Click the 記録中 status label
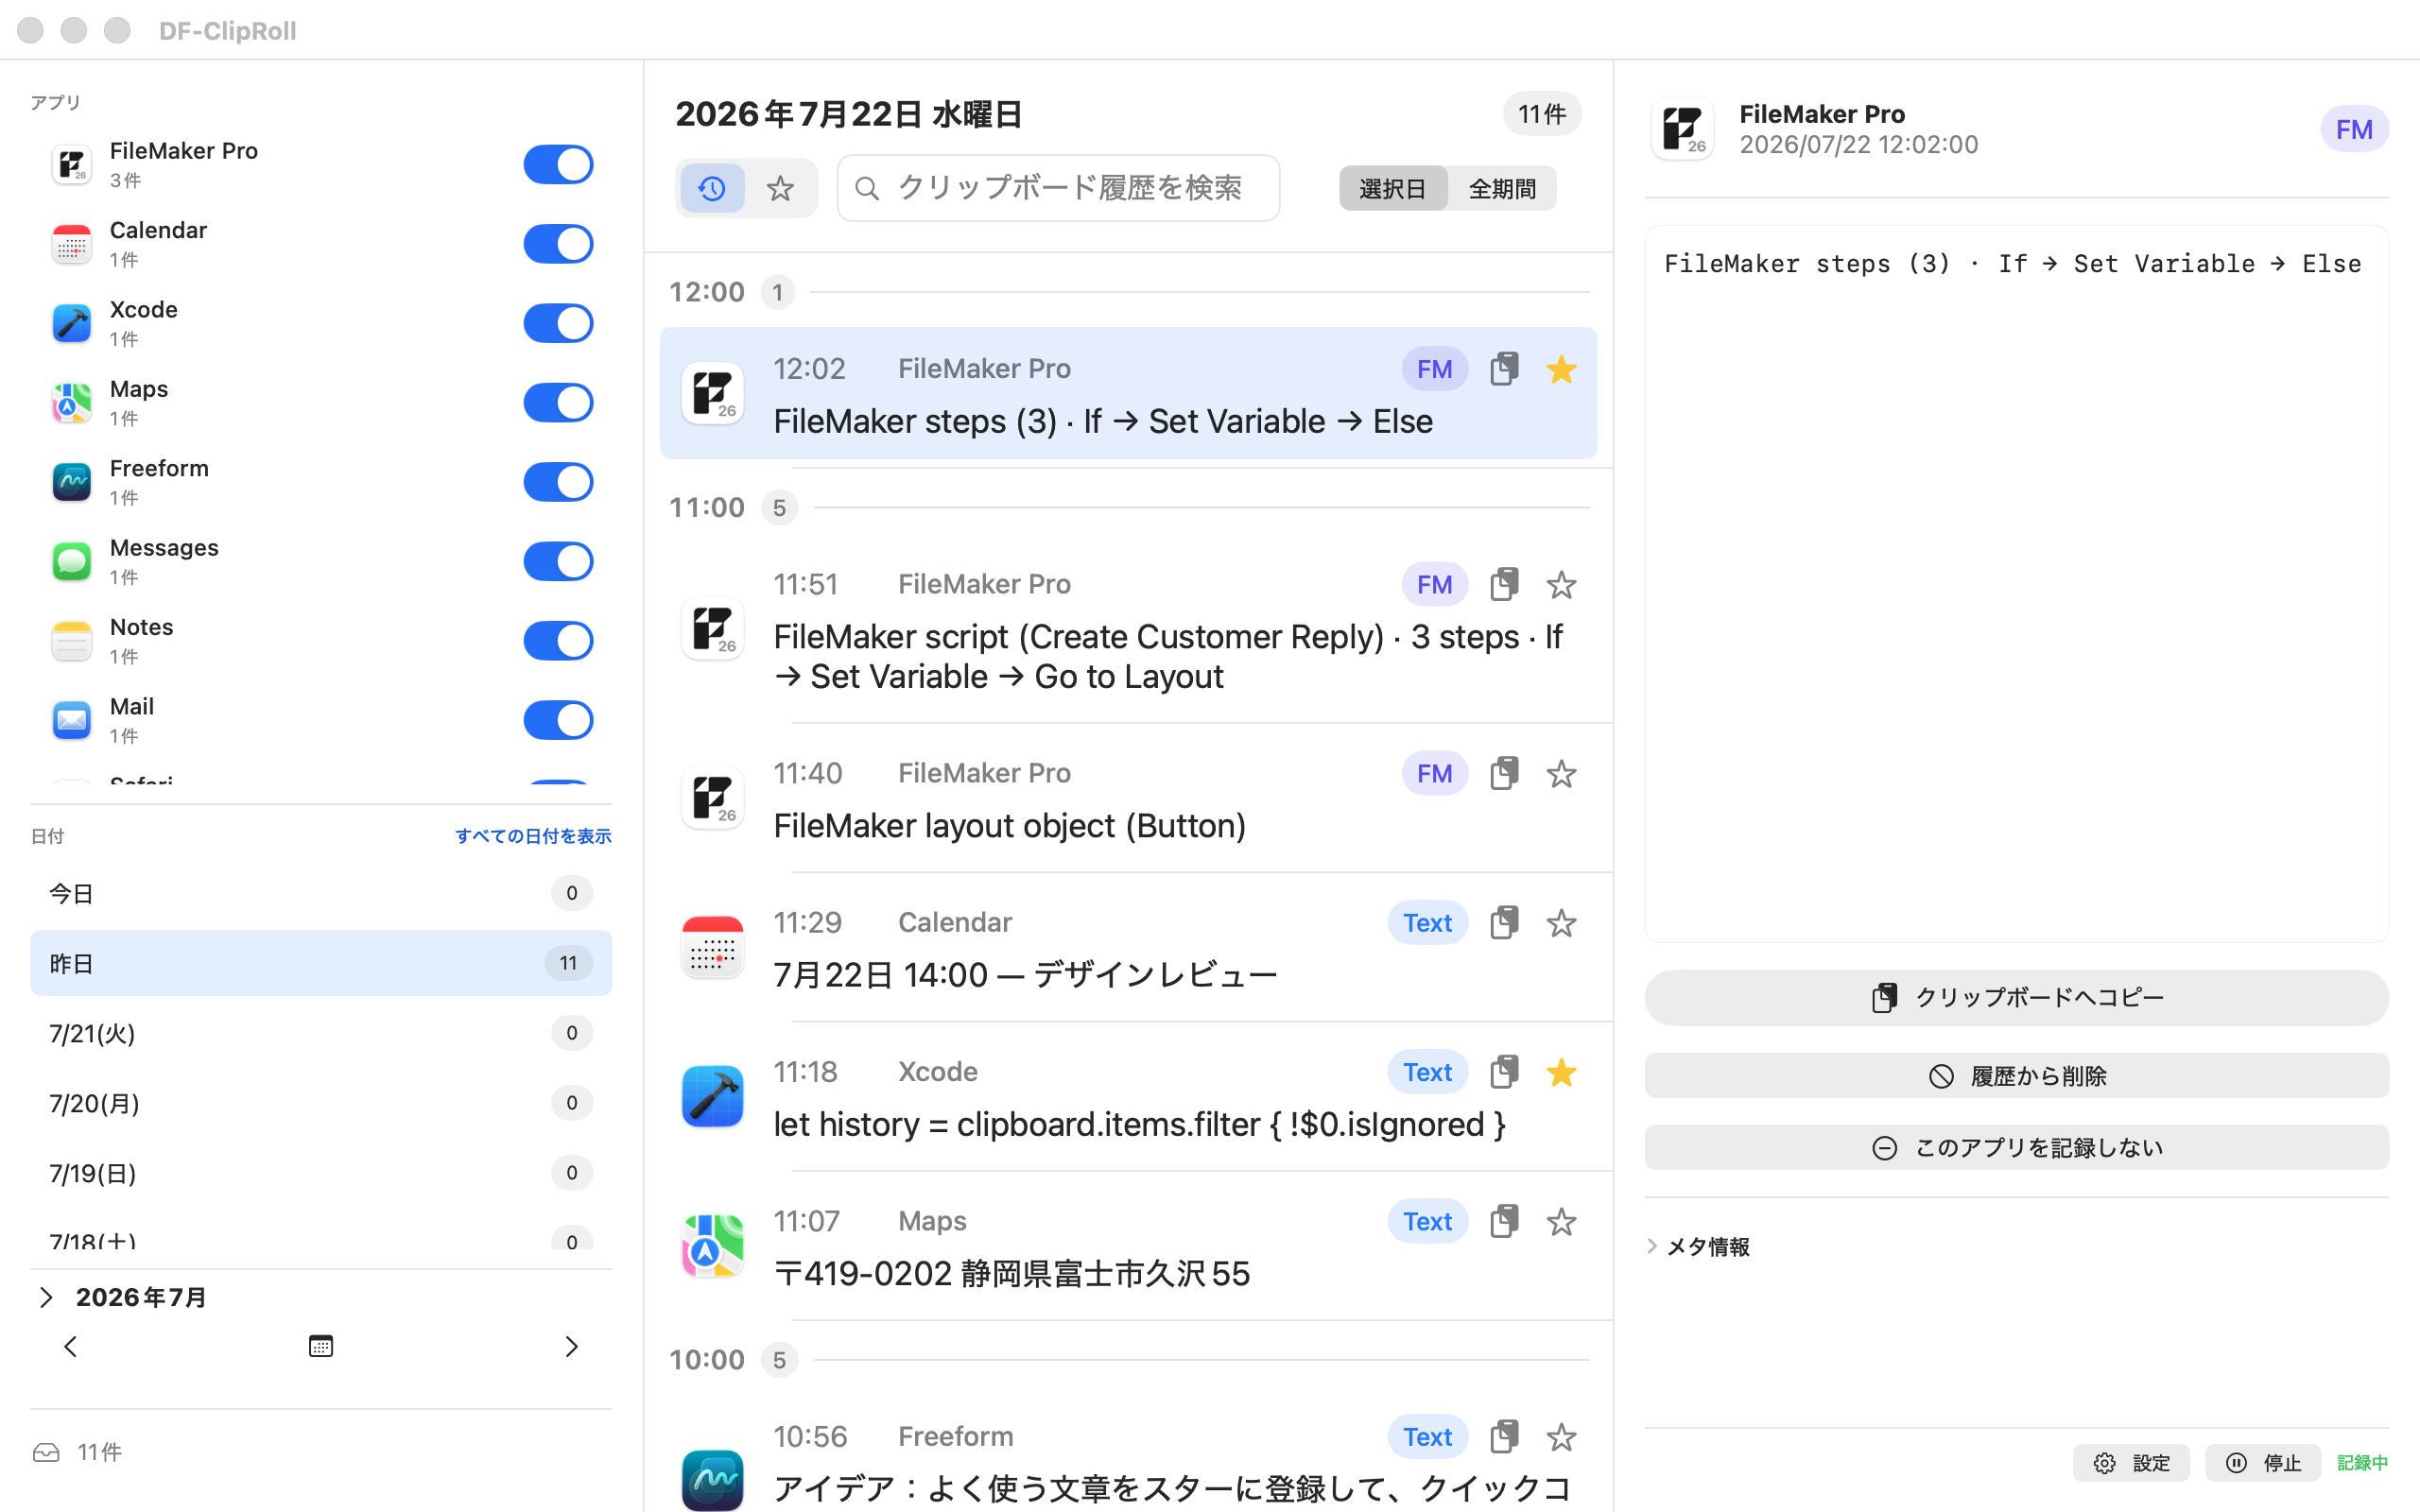This screenshot has width=2420, height=1512. pos(2362,1463)
